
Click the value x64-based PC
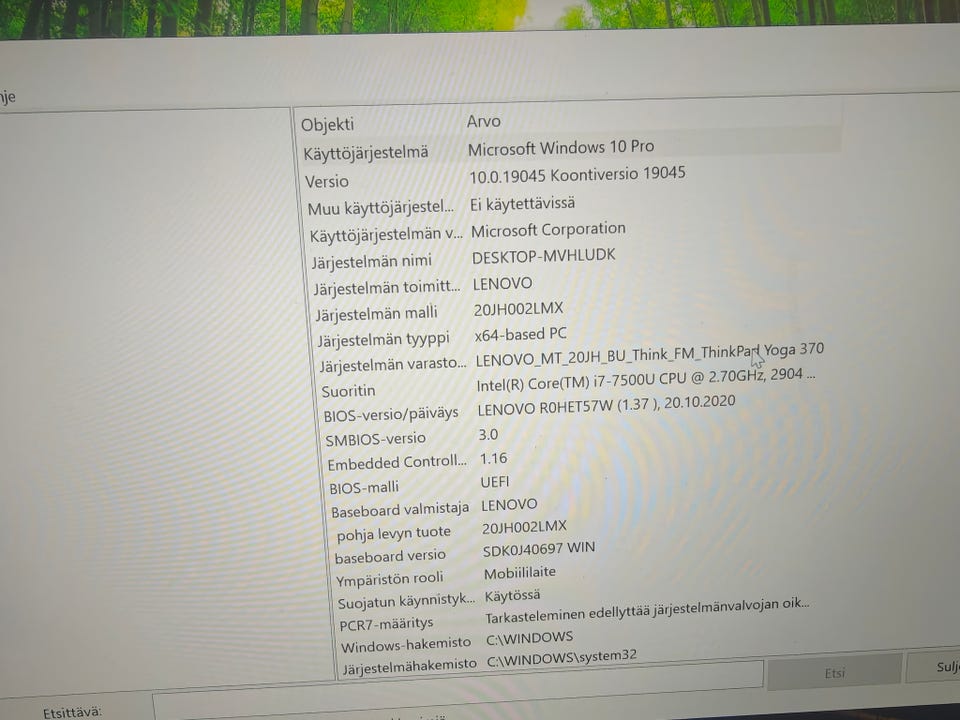click(x=520, y=334)
